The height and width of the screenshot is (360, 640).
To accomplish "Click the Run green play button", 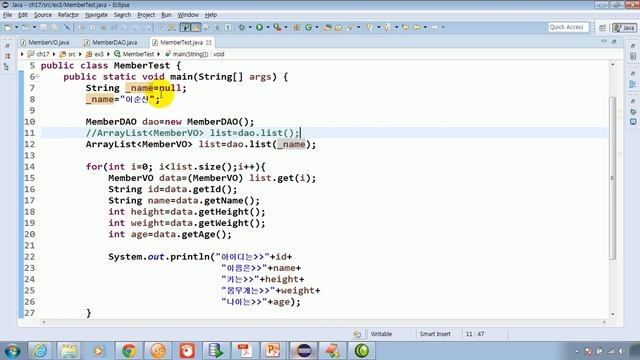I will (259, 27).
